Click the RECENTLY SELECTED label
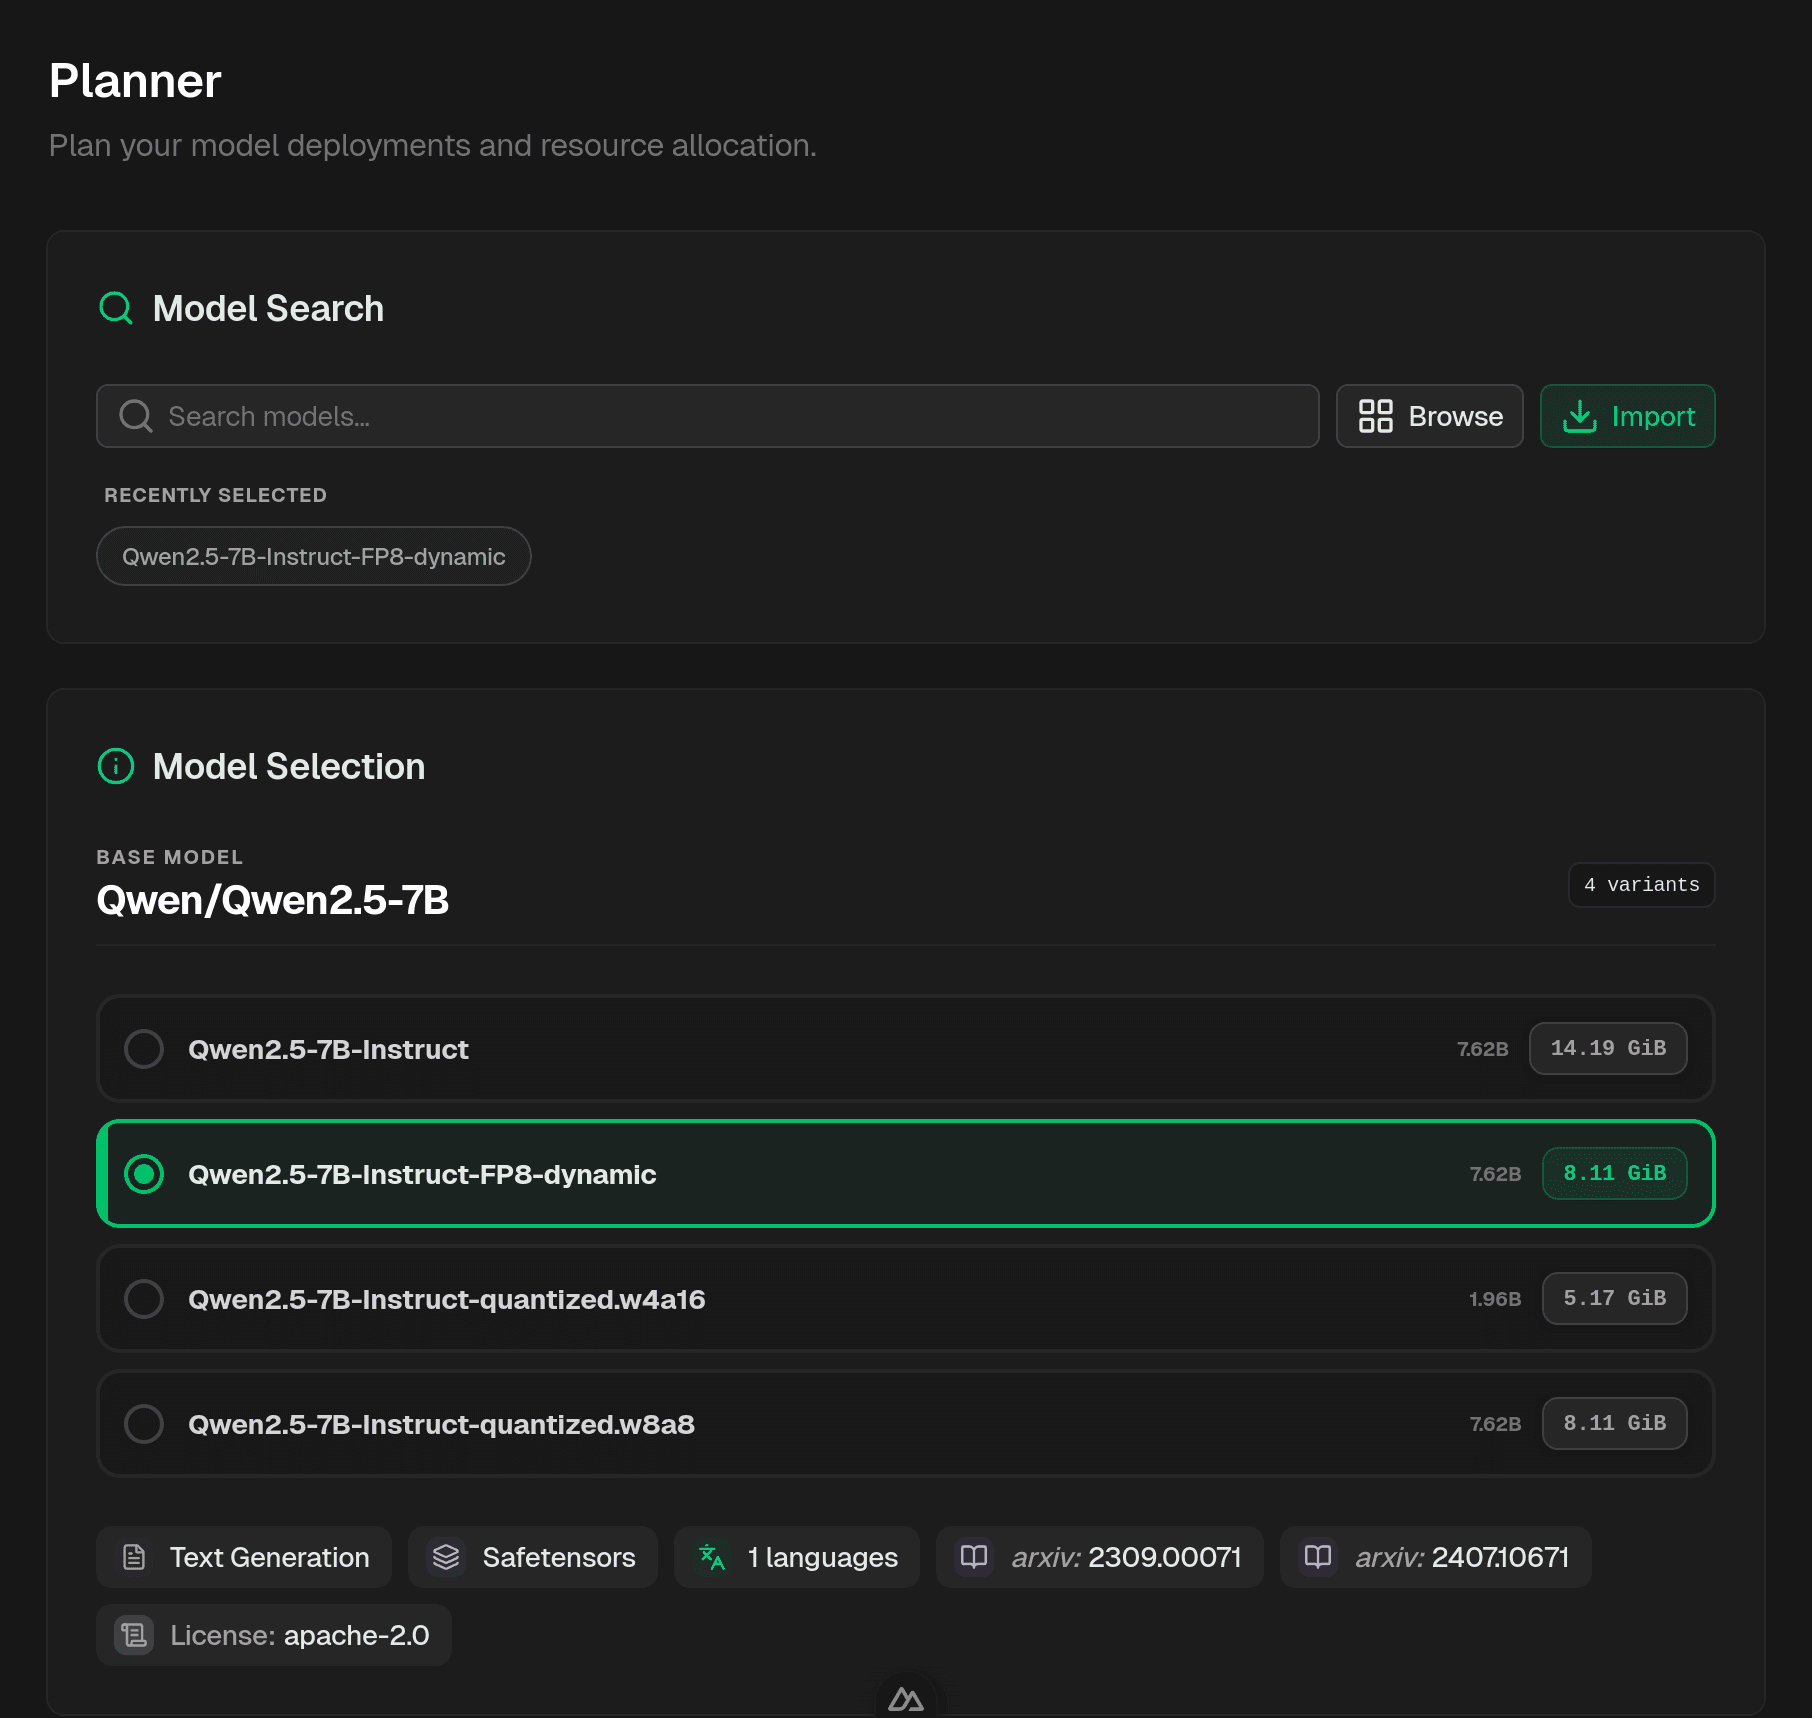Screen dimensions: 1812x1718 coord(215,495)
